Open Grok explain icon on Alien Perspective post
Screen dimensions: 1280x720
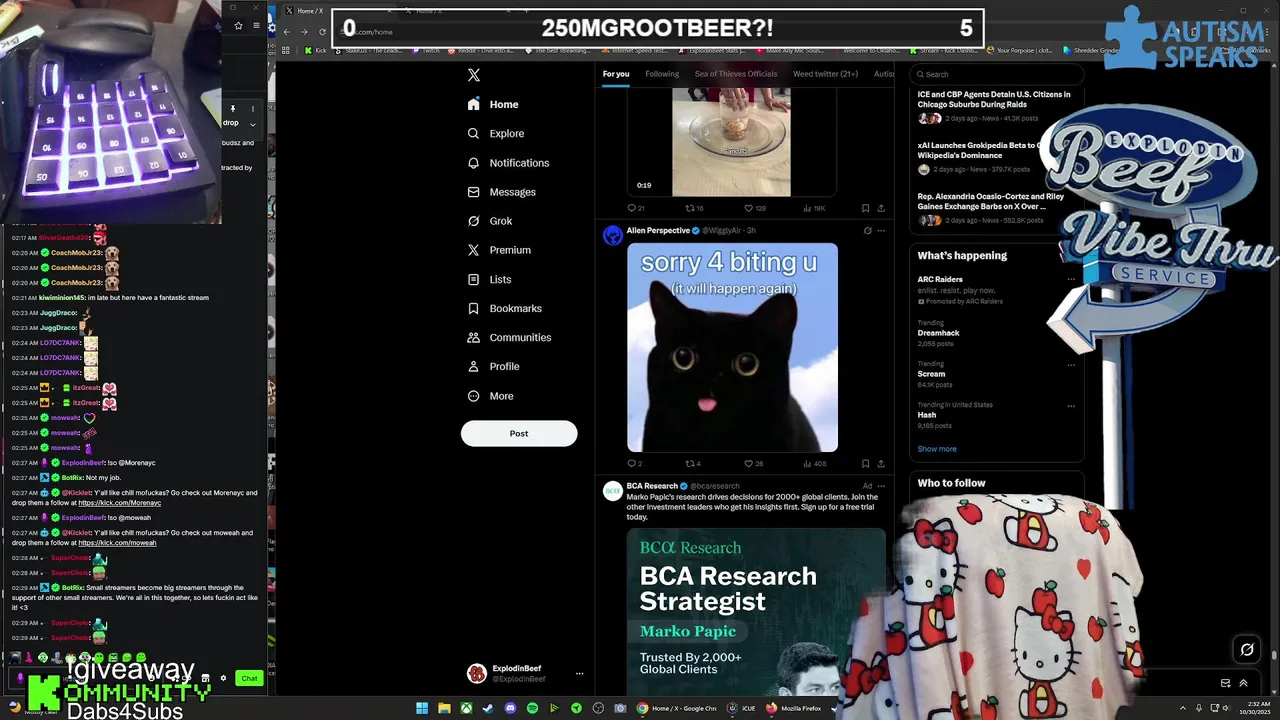(x=867, y=231)
